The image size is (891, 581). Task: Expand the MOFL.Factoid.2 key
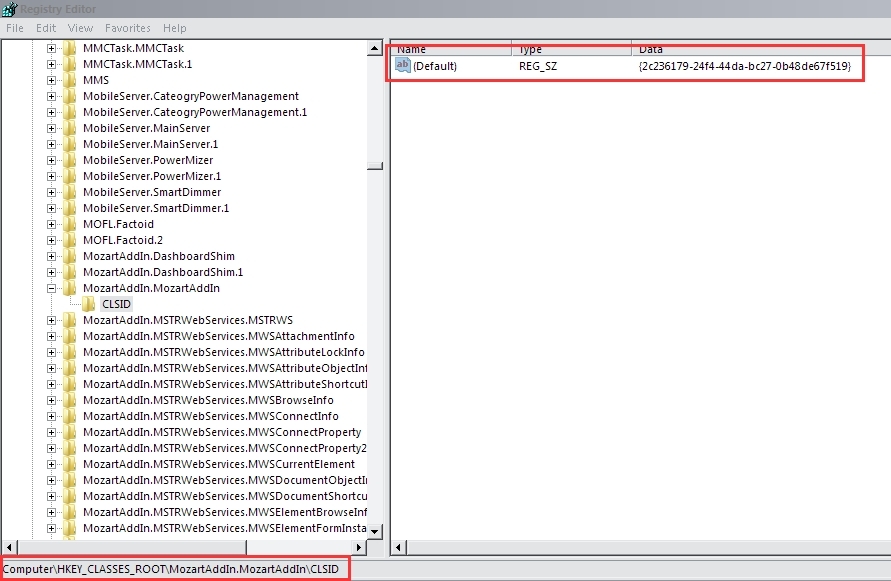(51, 240)
